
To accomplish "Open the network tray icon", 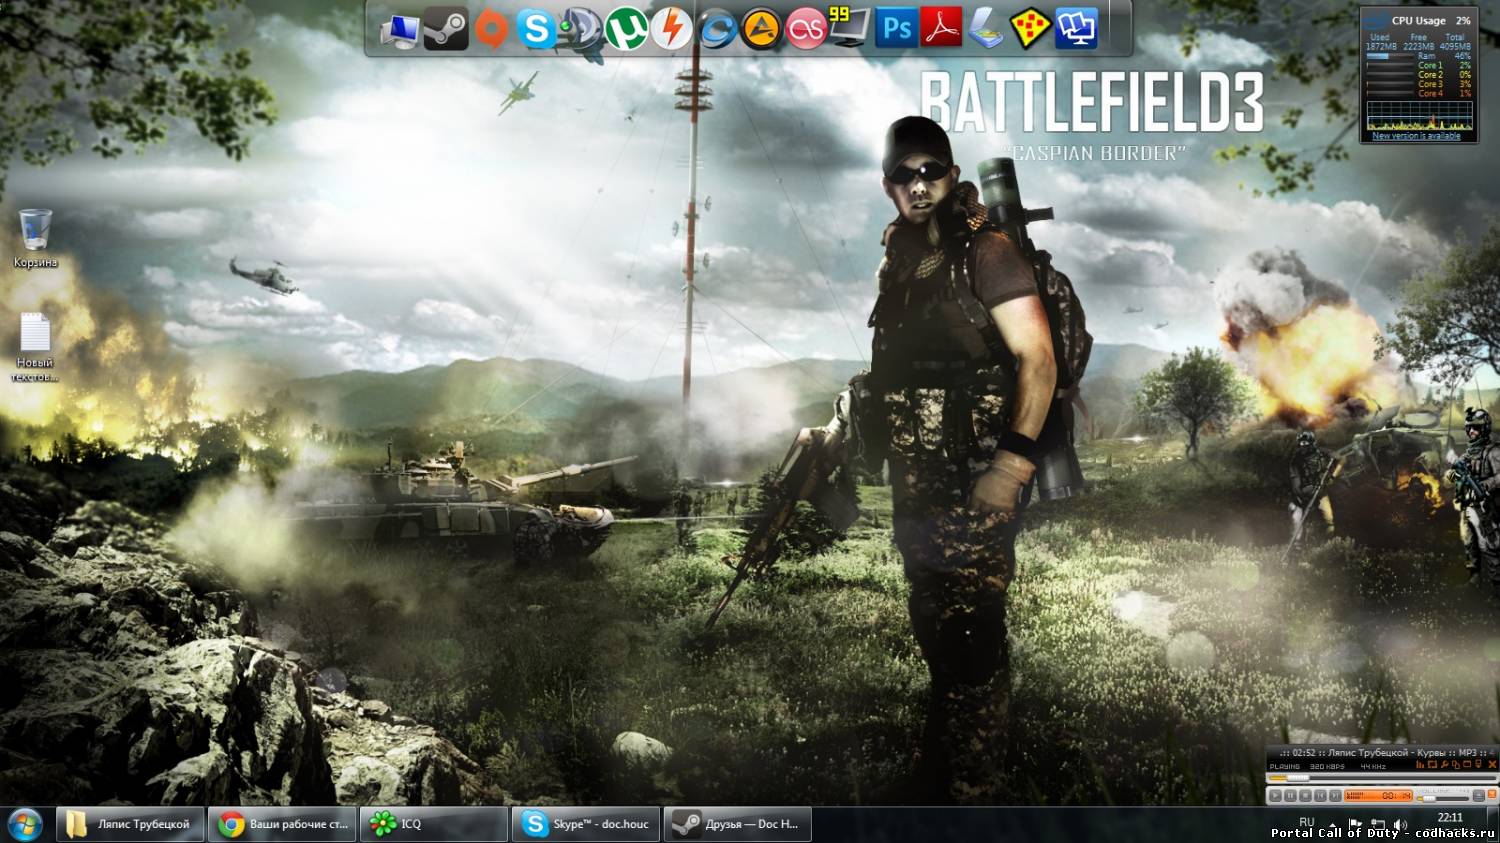I will pyautogui.click(x=1378, y=825).
